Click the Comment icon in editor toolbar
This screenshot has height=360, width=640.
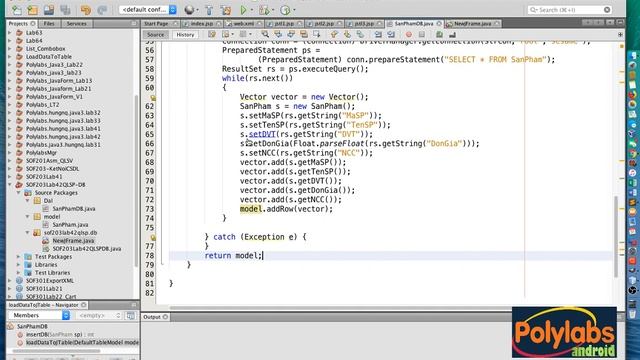tap(439, 35)
